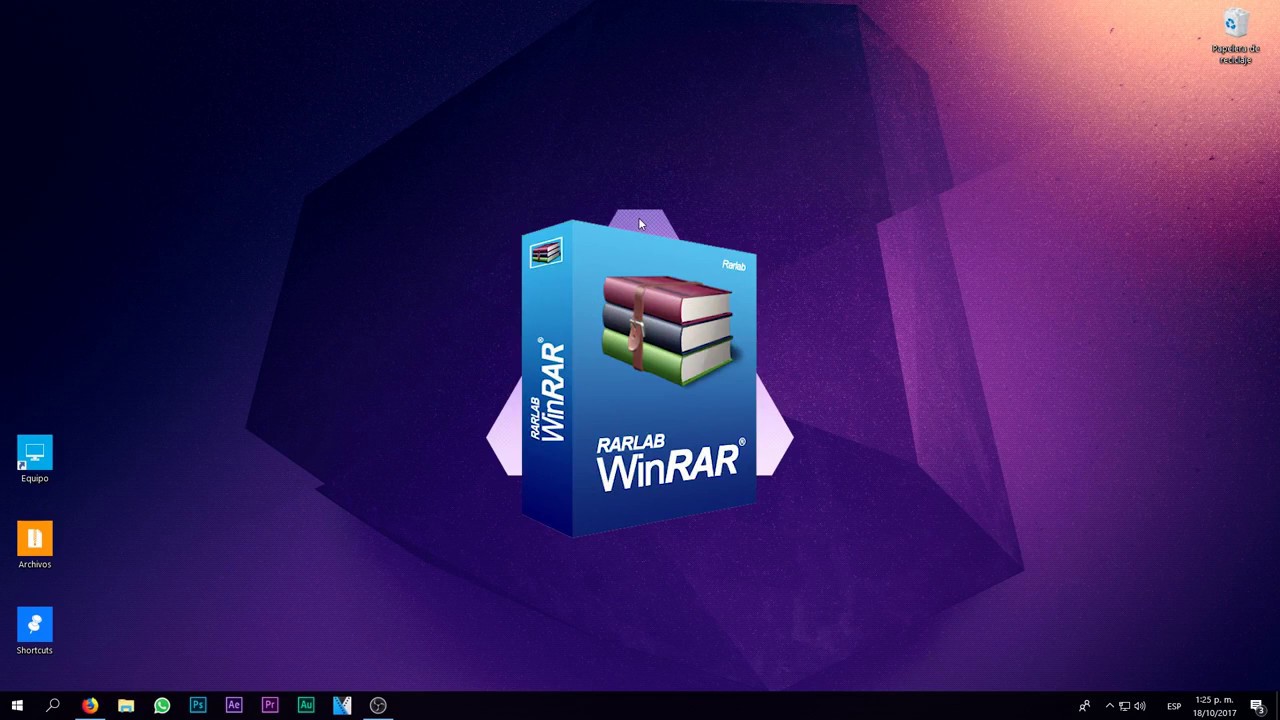
Task: Open the Action Center notifications
Action: pos(1258,706)
